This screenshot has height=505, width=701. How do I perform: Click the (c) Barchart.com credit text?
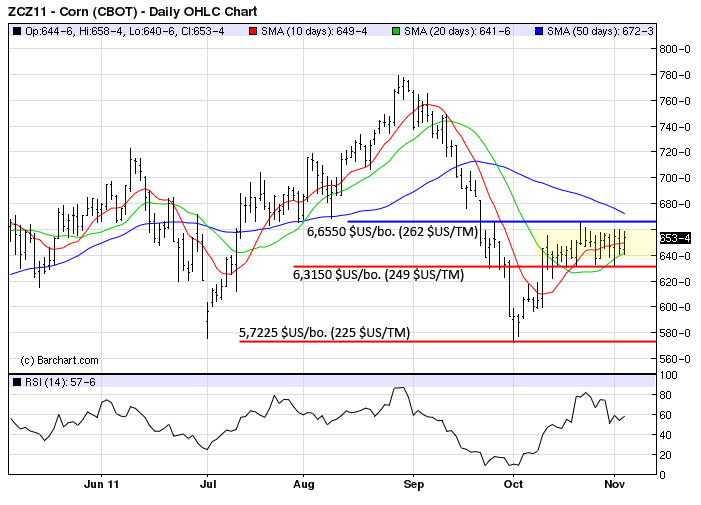point(59,360)
